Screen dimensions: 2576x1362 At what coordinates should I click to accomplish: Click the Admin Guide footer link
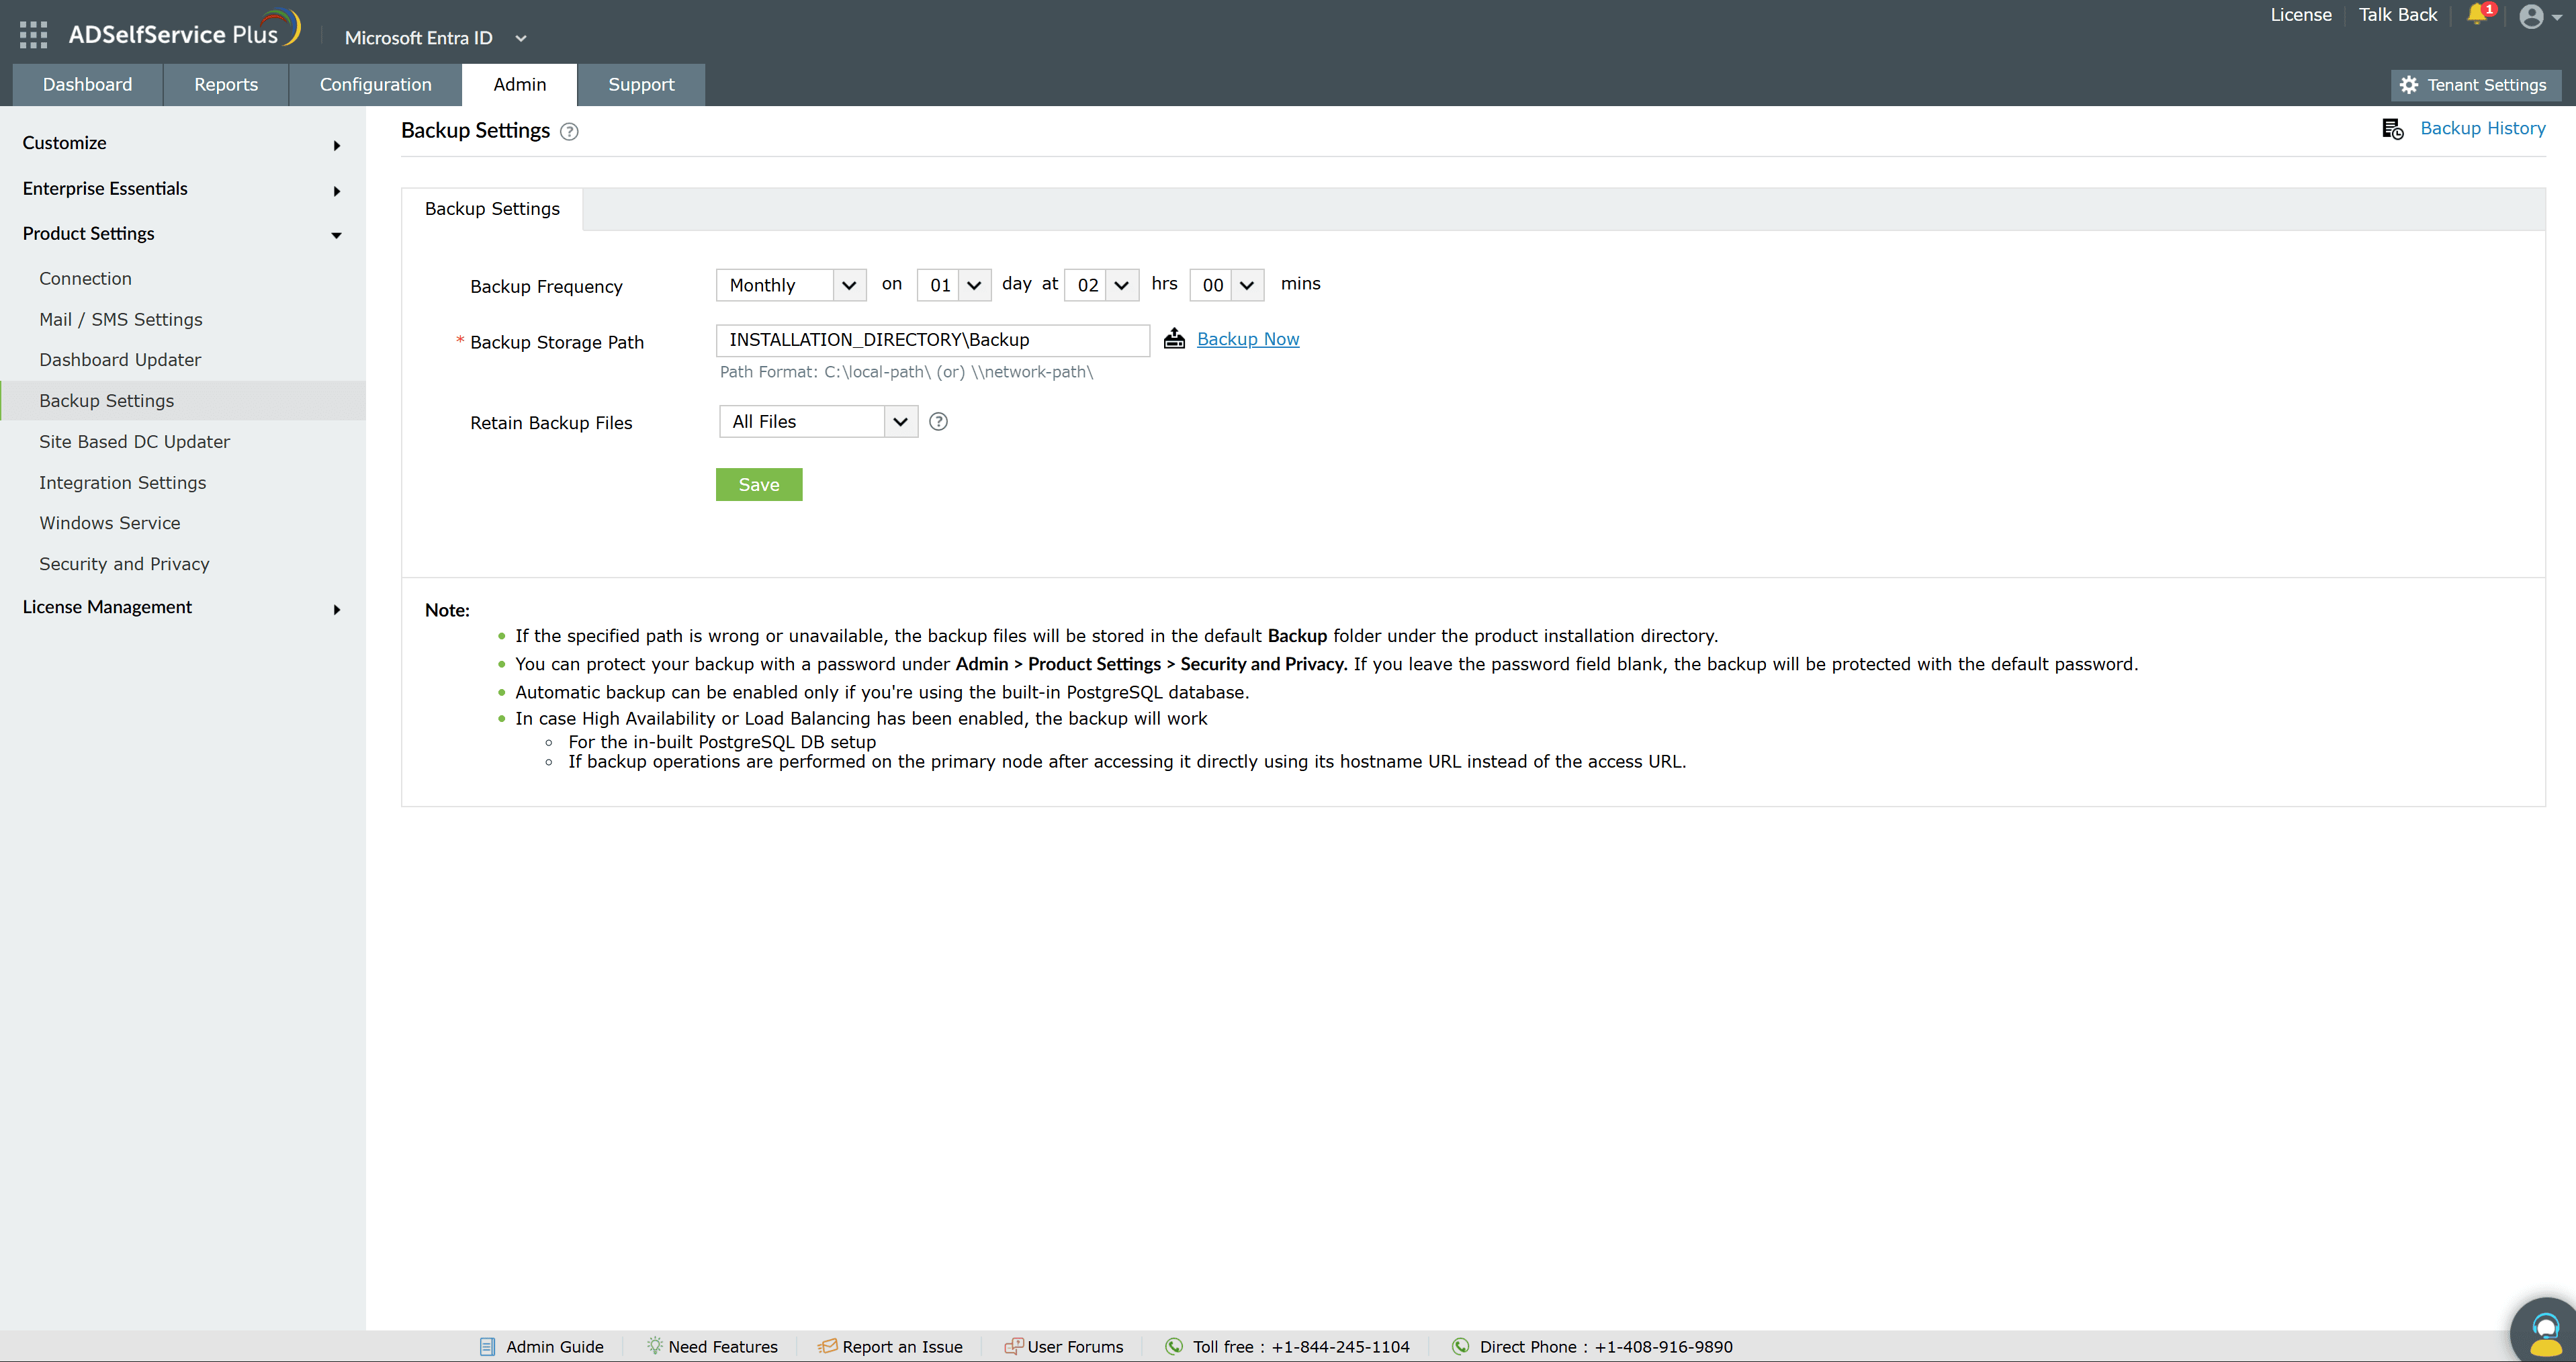pyautogui.click(x=554, y=1347)
